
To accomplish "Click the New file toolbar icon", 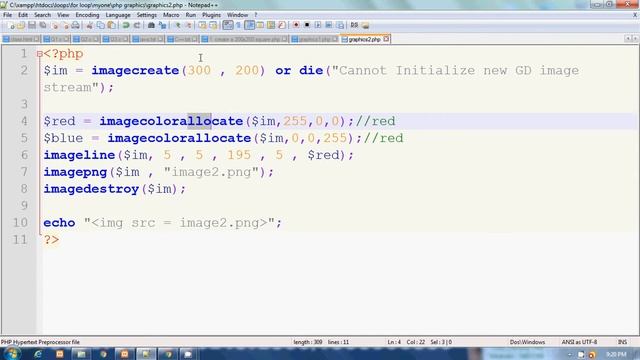I will pyautogui.click(x=11, y=25).
